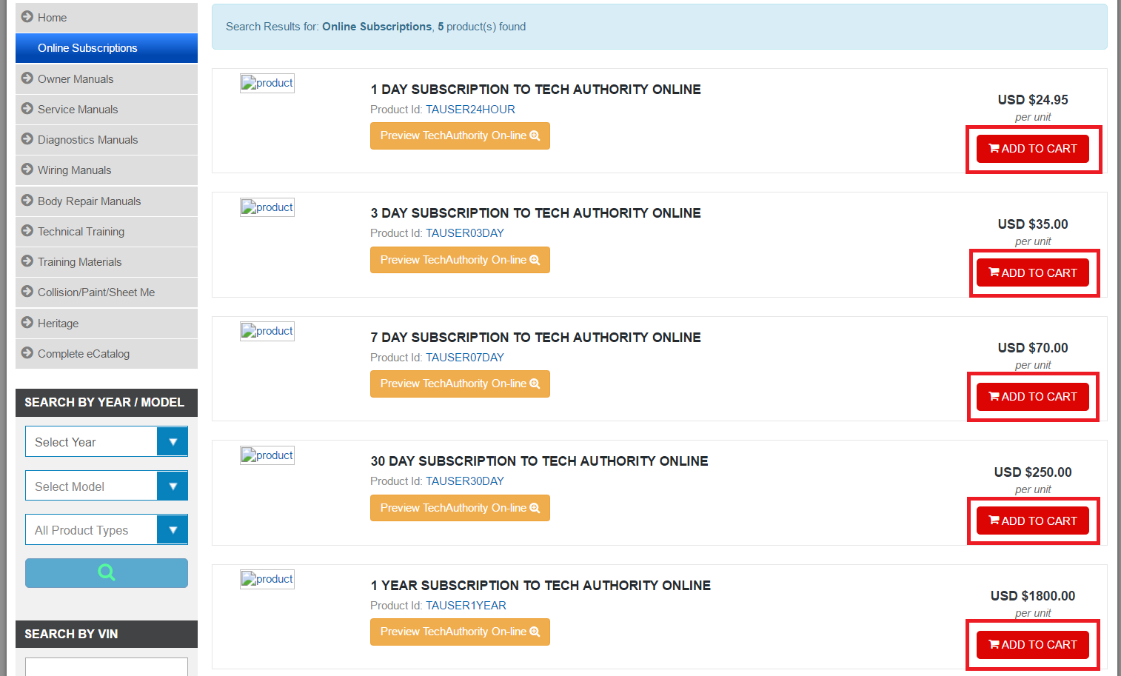Click arrow icon beside Heritage sidebar entry

[x=25, y=323]
